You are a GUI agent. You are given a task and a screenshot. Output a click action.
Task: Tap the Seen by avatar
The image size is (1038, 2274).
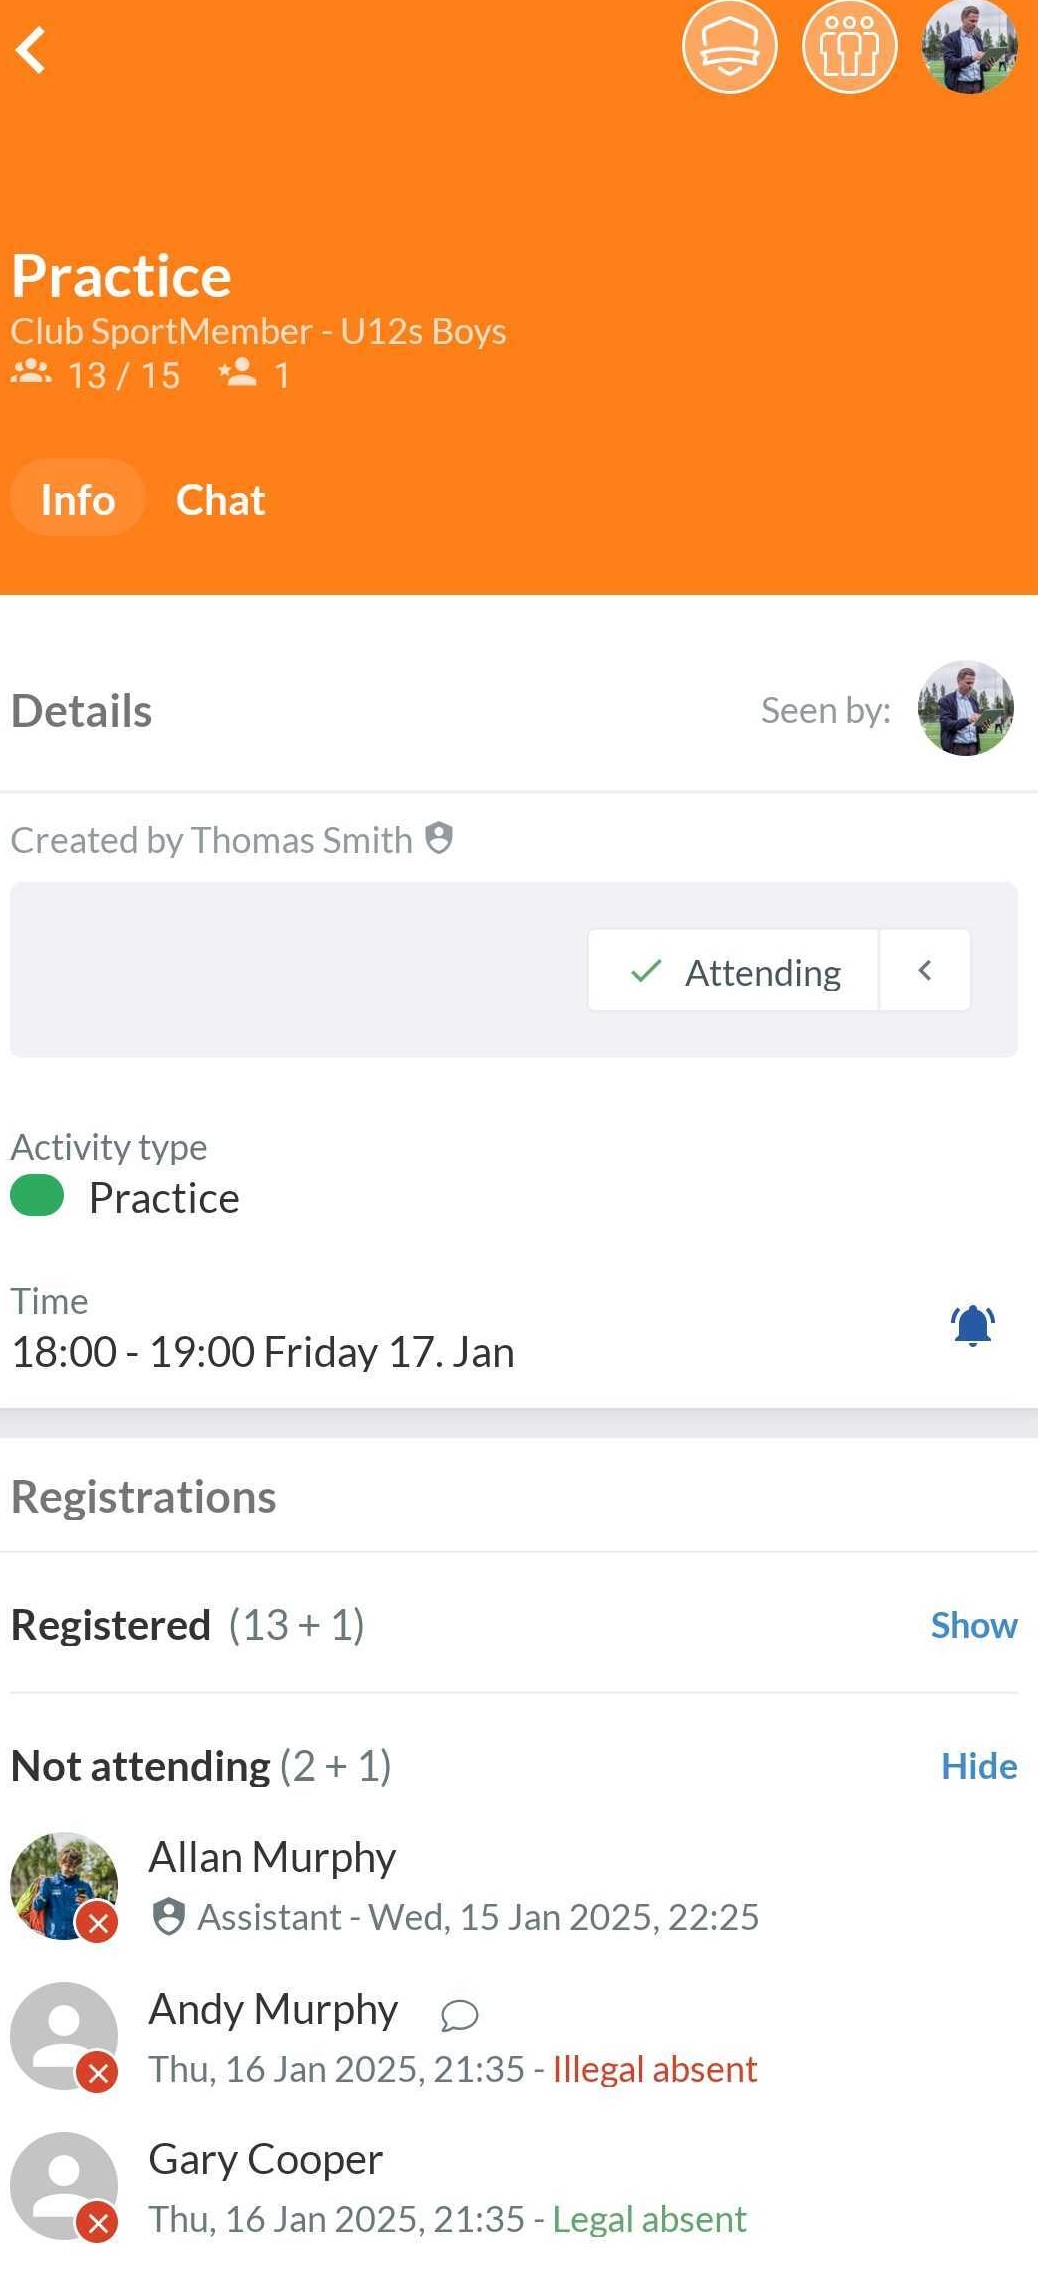click(x=965, y=709)
